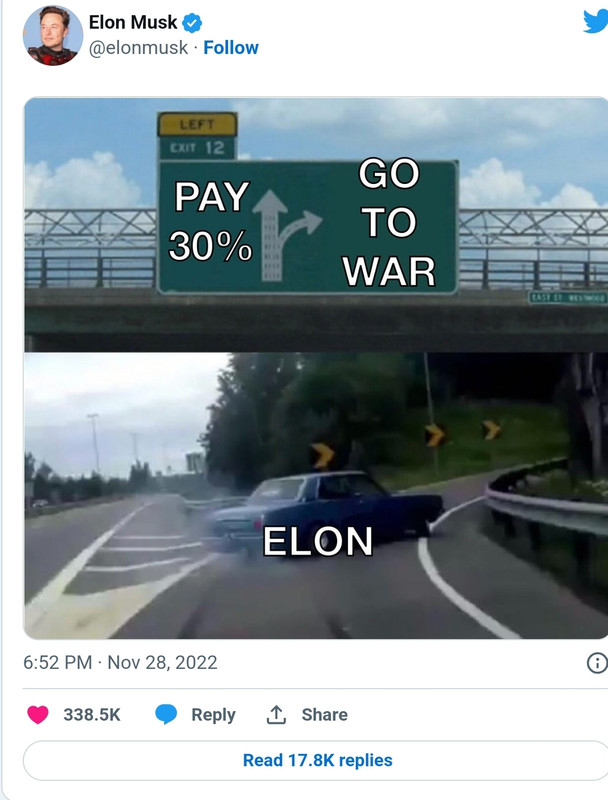Open the tweet info circle icon
608x800 pixels.
pos(597,663)
